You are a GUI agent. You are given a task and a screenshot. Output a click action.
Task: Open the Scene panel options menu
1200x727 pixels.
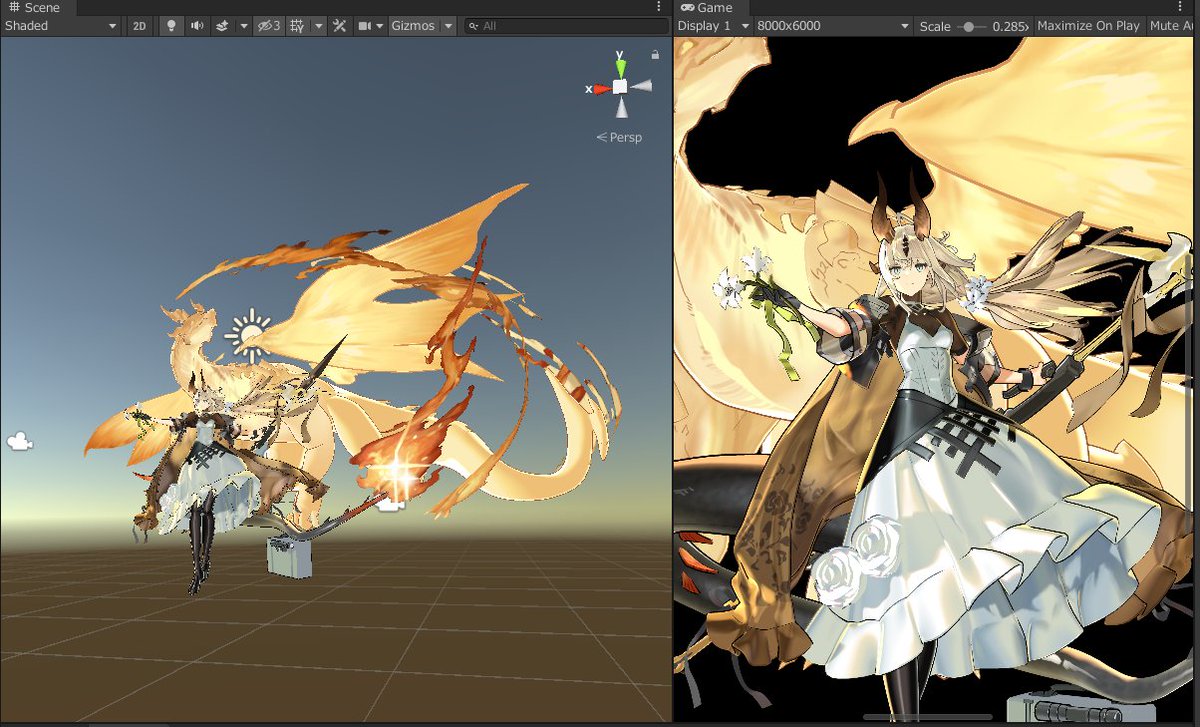click(658, 7)
